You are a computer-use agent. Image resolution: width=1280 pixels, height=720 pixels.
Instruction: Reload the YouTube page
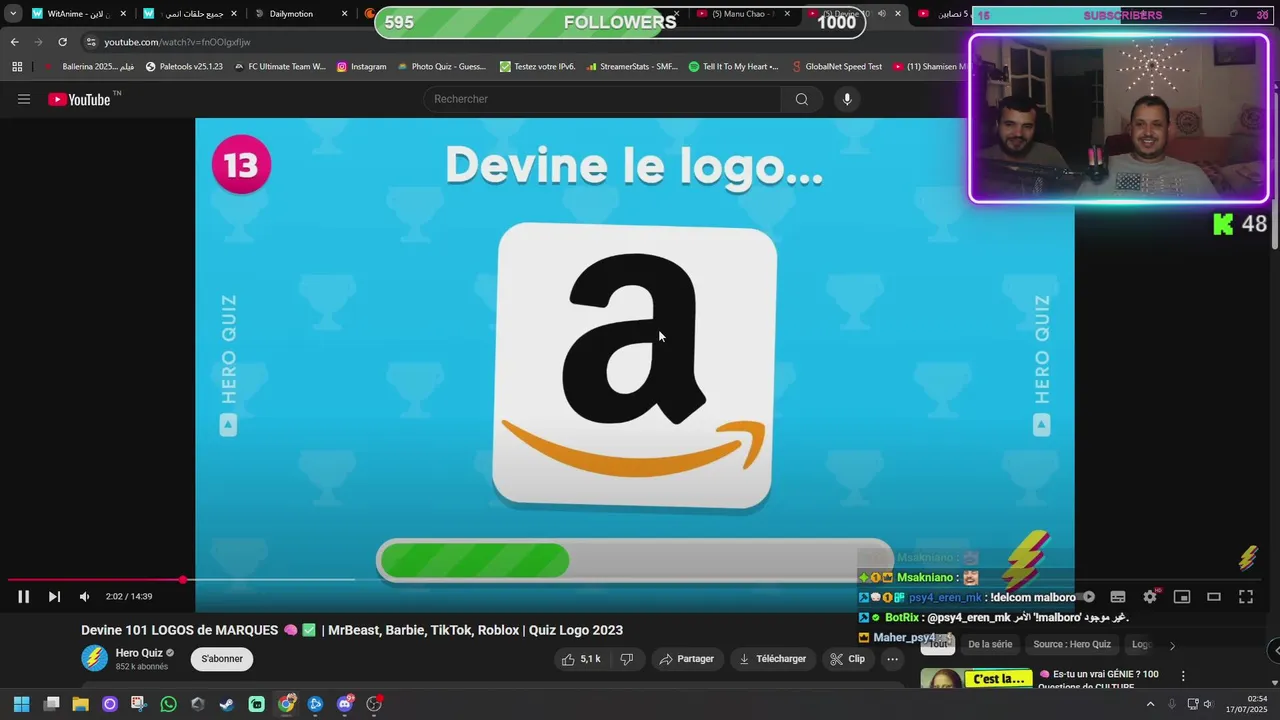pos(62,42)
